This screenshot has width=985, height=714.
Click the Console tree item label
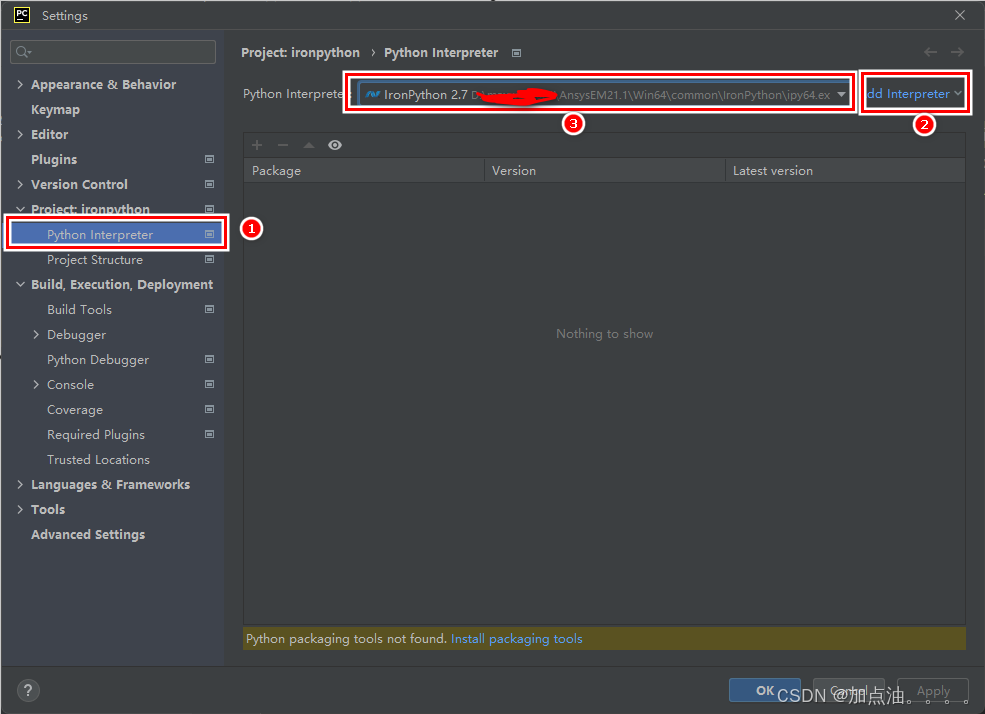[70, 384]
